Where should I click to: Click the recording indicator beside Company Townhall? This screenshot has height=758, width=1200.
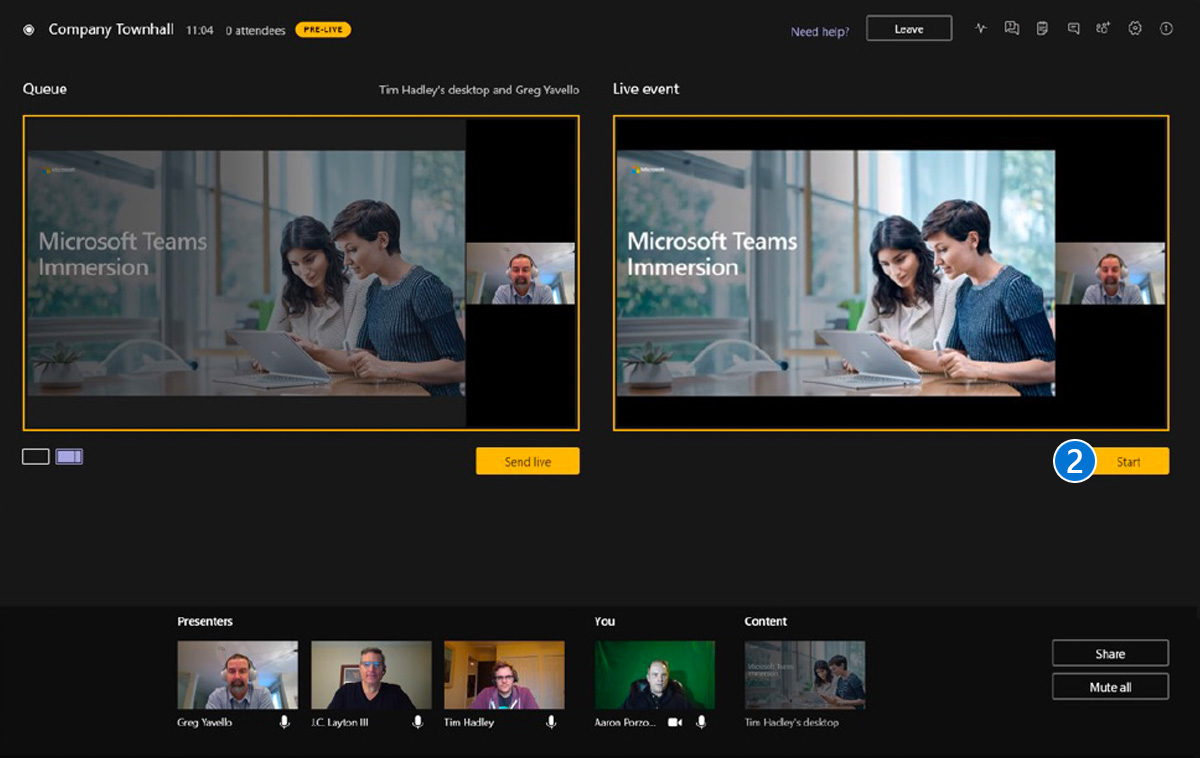pos(29,30)
